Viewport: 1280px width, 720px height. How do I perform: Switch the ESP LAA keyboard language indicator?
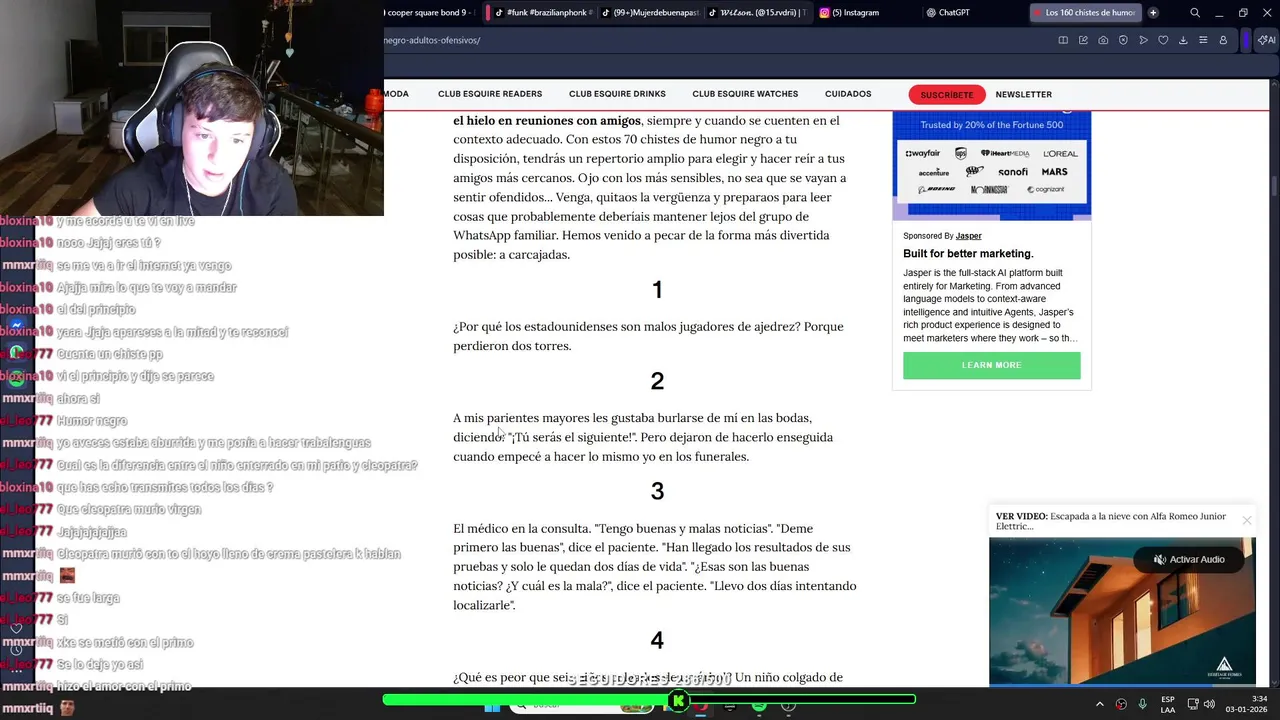(1168, 704)
